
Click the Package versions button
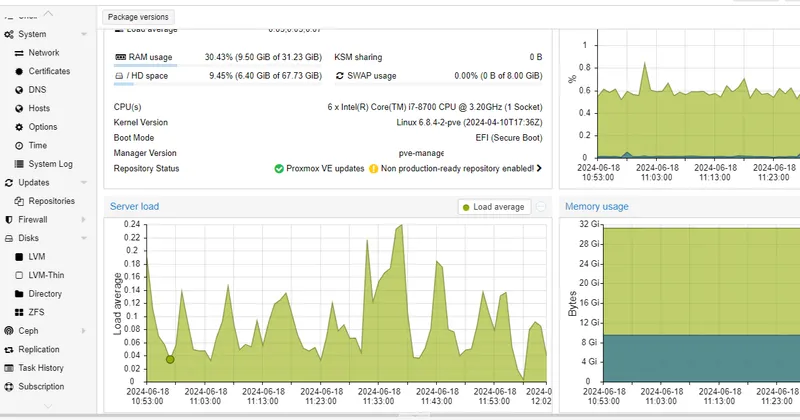pos(138,17)
